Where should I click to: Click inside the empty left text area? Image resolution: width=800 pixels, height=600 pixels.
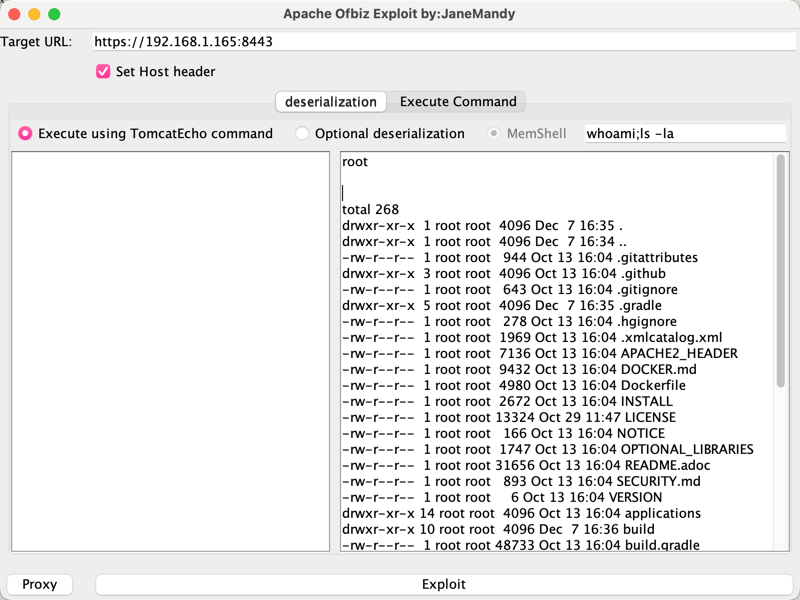coord(170,351)
